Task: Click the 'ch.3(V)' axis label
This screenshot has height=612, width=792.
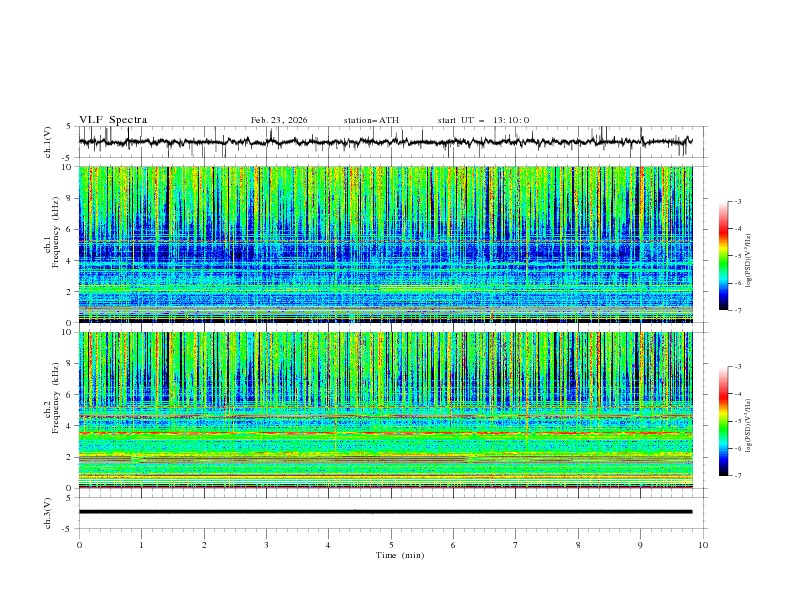Action: tap(48, 513)
